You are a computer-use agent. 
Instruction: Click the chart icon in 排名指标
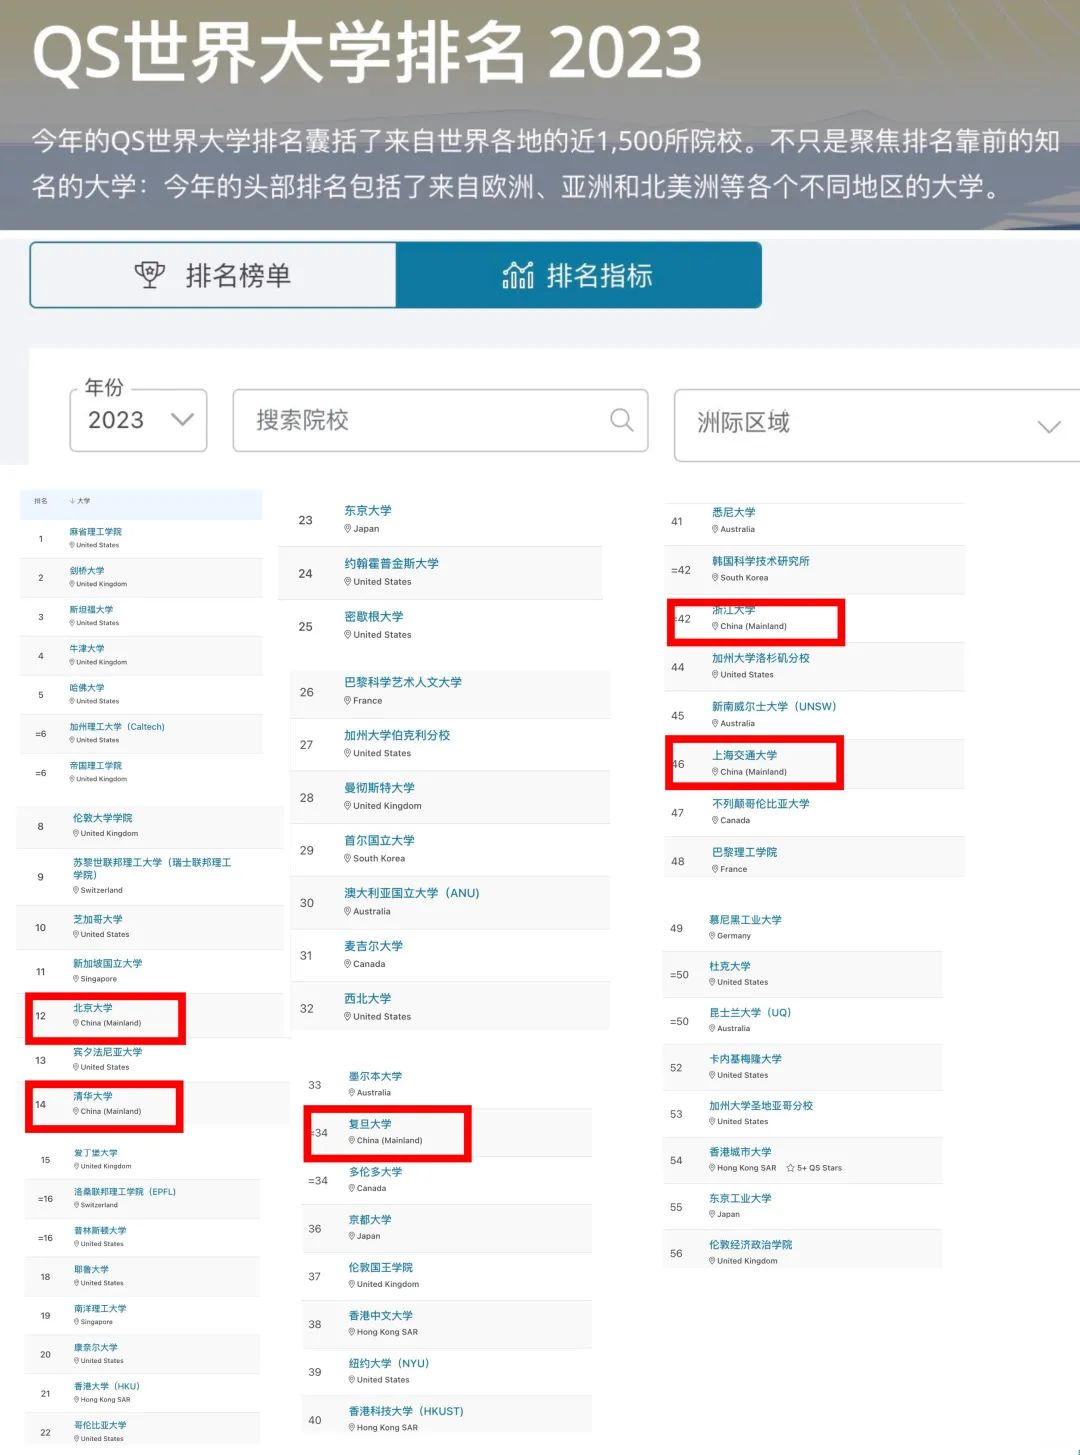pyautogui.click(x=518, y=275)
